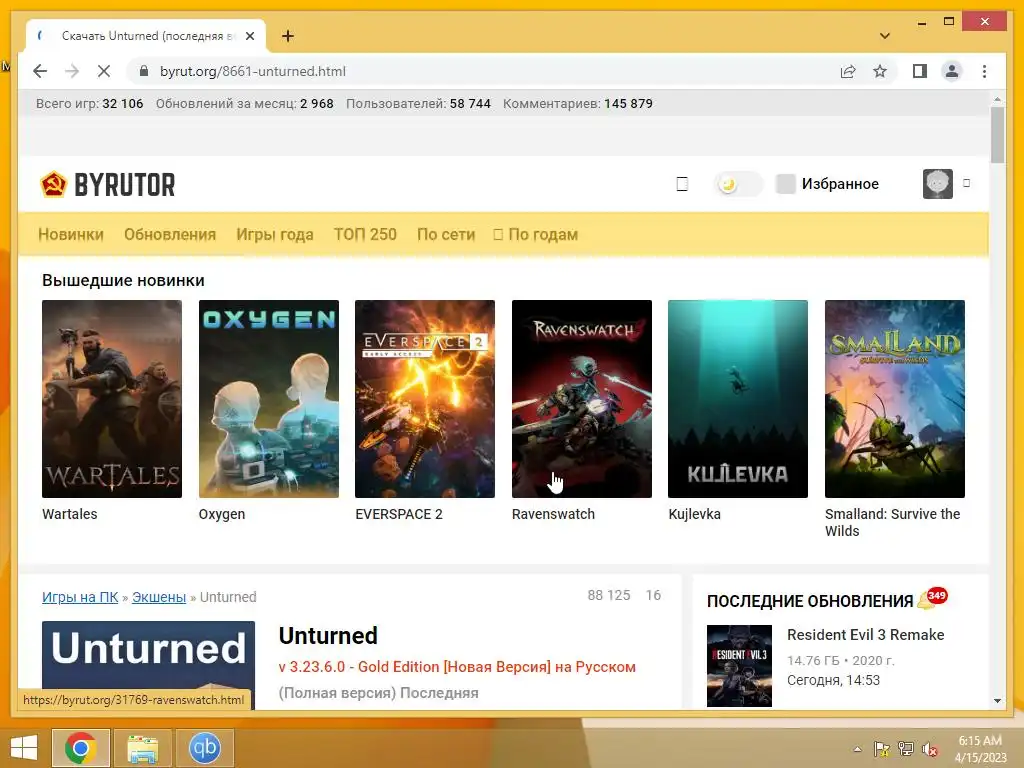
Task: Click the mobile device icon in header
Action: pyautogui.click(x=682, y=184)
